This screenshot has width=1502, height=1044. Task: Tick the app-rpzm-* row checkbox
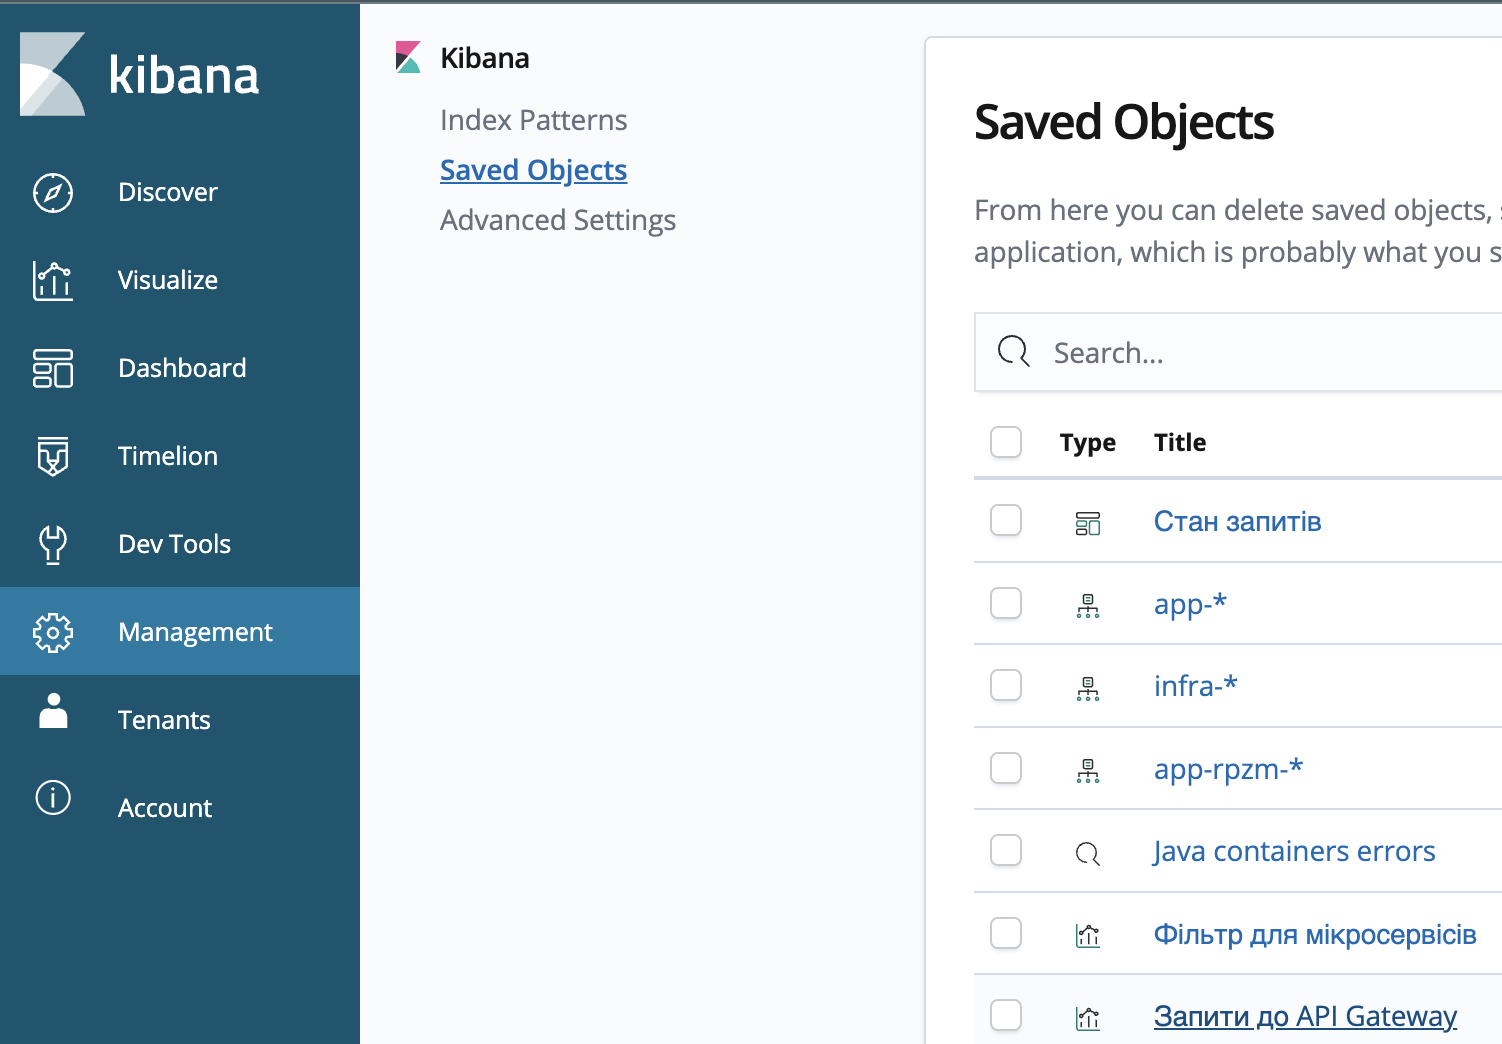tap(1006, 768)
